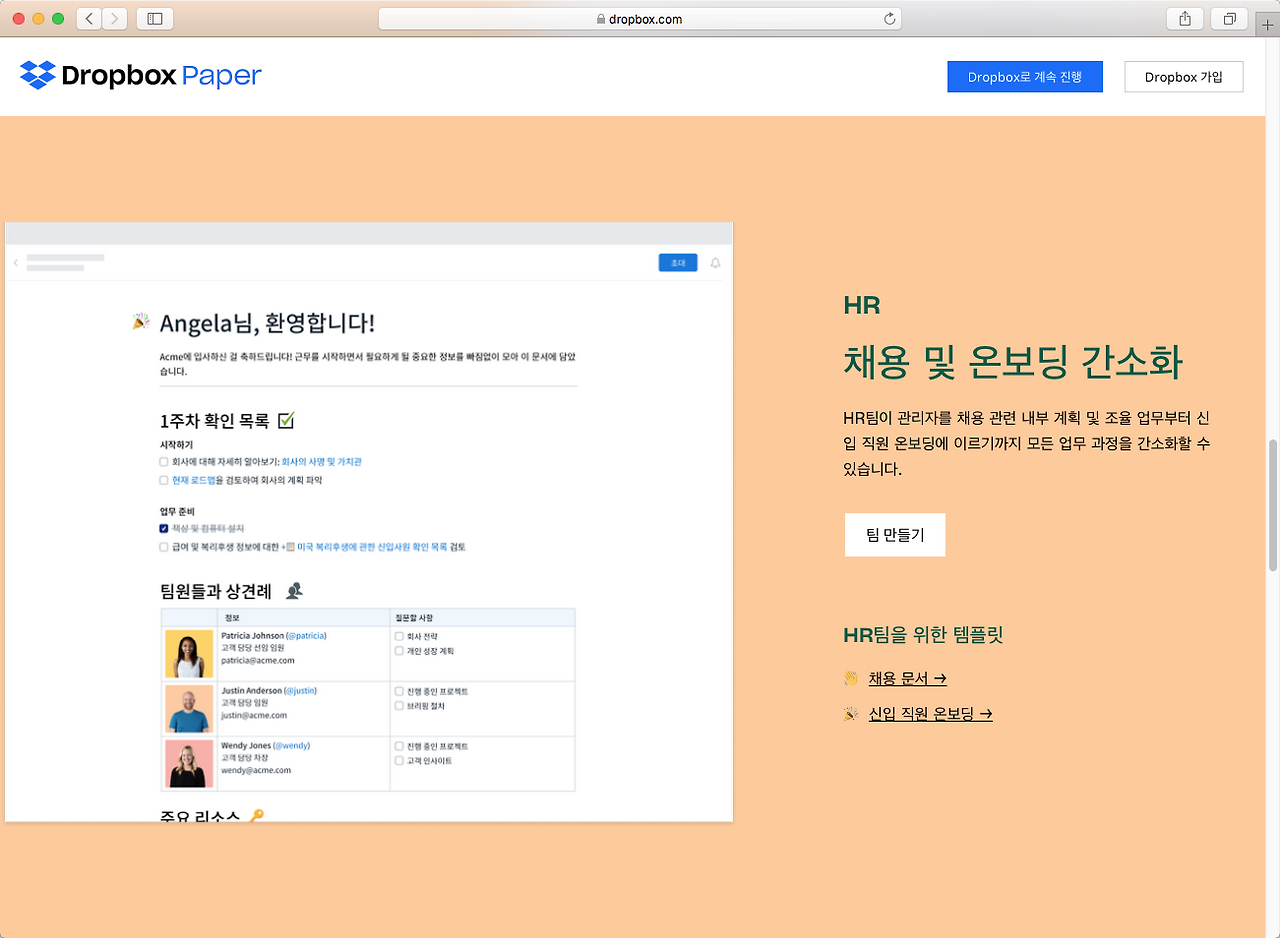
Task: Click the patricia@acme.com email text
Action: click(x=258, y=661)
